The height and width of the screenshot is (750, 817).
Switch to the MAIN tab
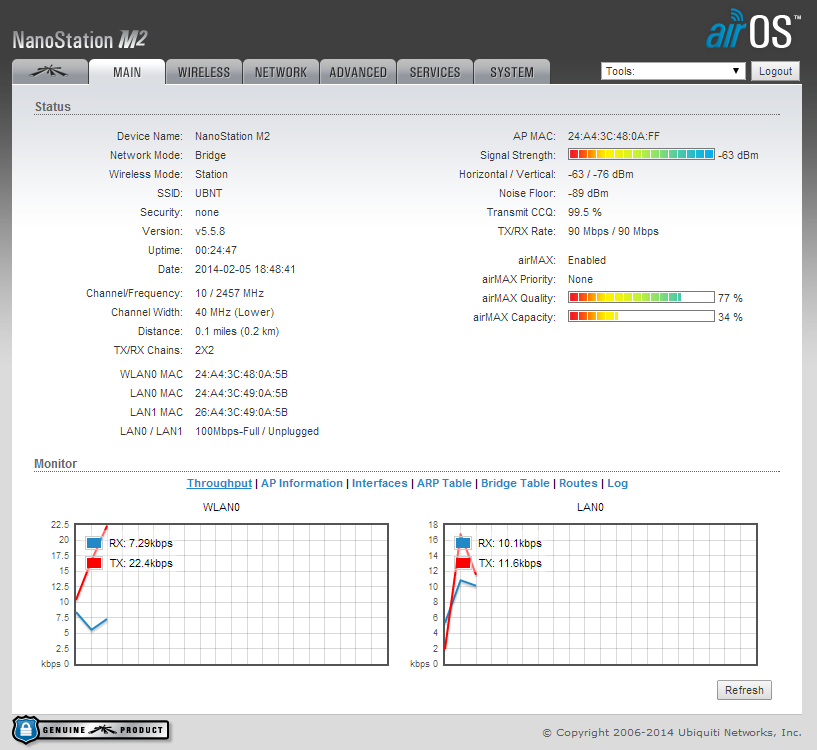[127, 72]
